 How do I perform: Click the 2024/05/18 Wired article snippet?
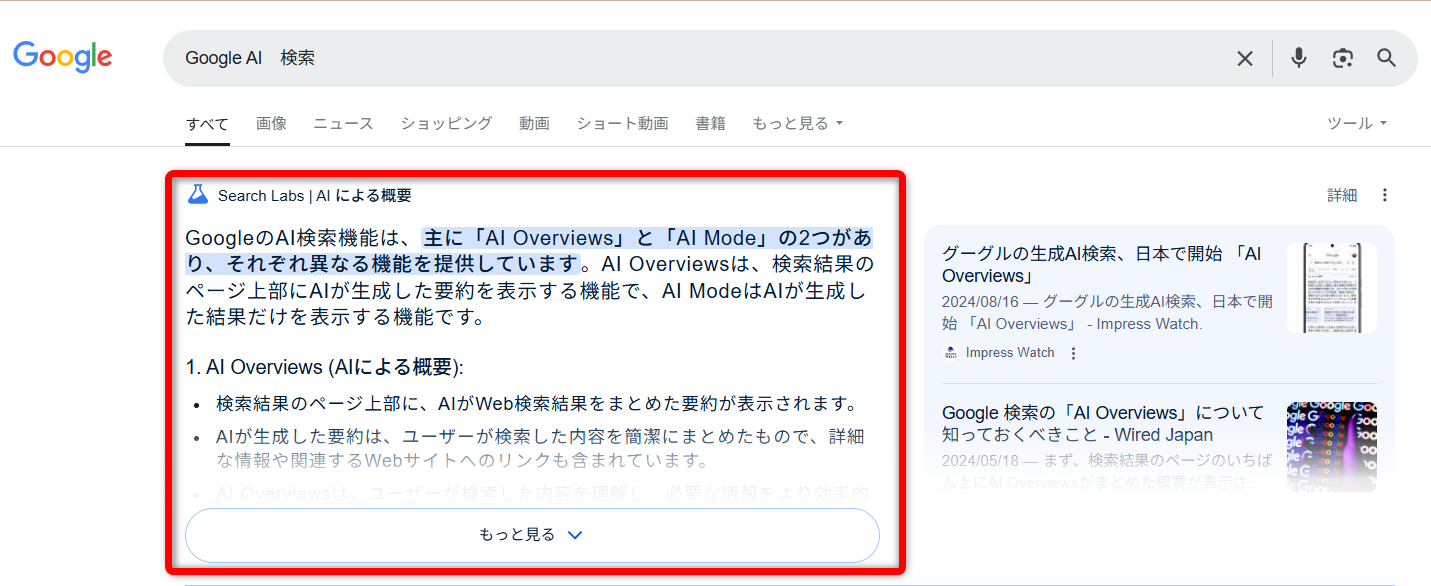click(1107, 470)
